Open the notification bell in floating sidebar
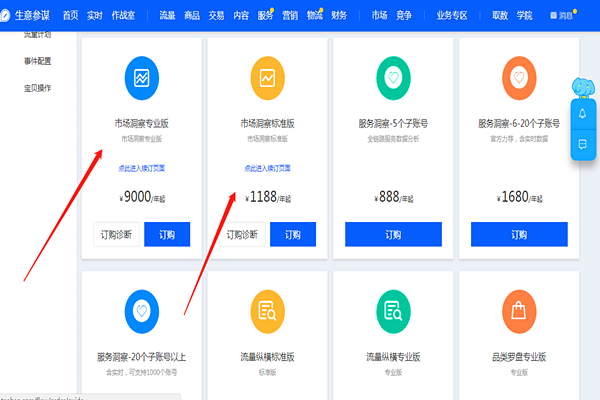This screenshot has width=600, height=400. click(x=582, y=114)
